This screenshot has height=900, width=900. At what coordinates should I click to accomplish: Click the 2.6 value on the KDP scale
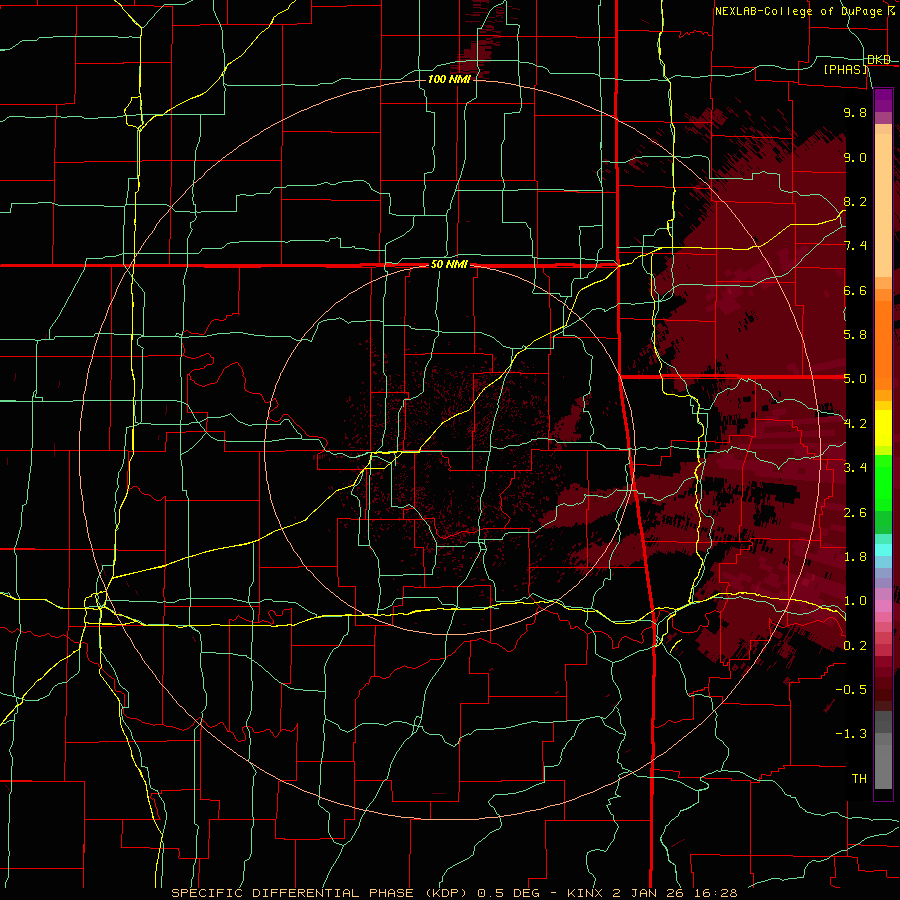[x=855, y=513]
